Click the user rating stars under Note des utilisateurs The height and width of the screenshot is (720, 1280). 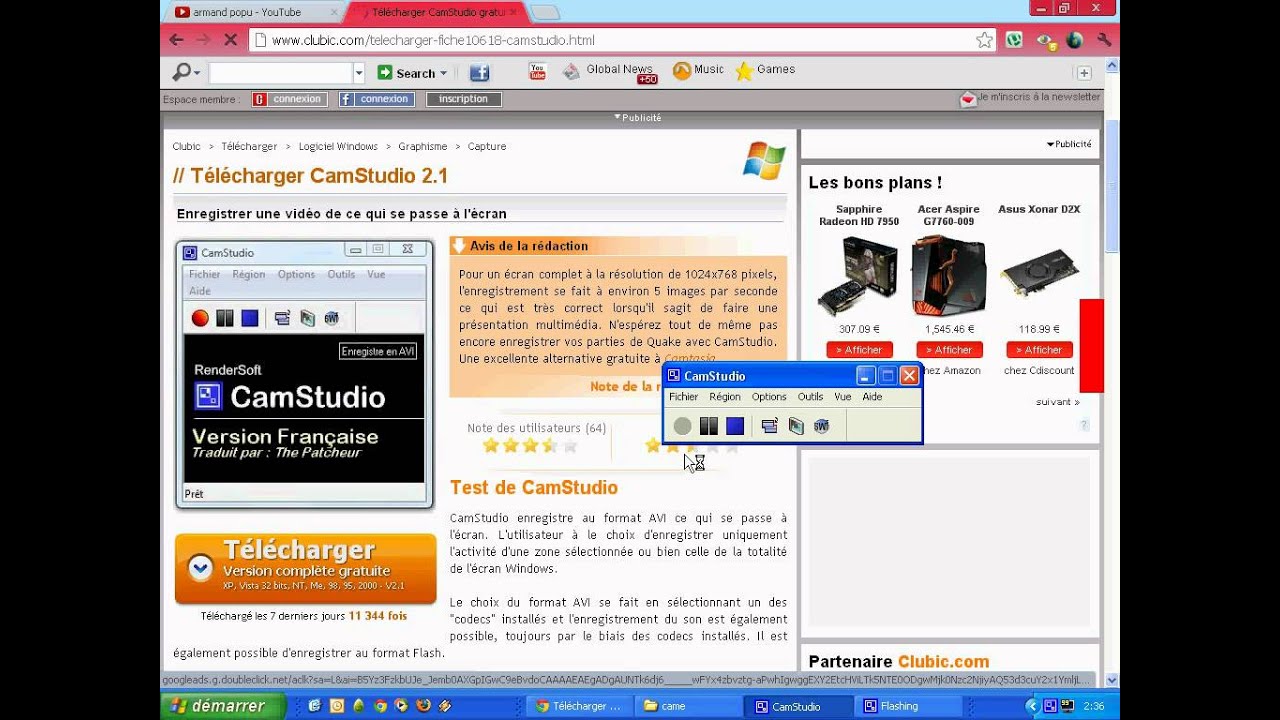coord(530,446)
